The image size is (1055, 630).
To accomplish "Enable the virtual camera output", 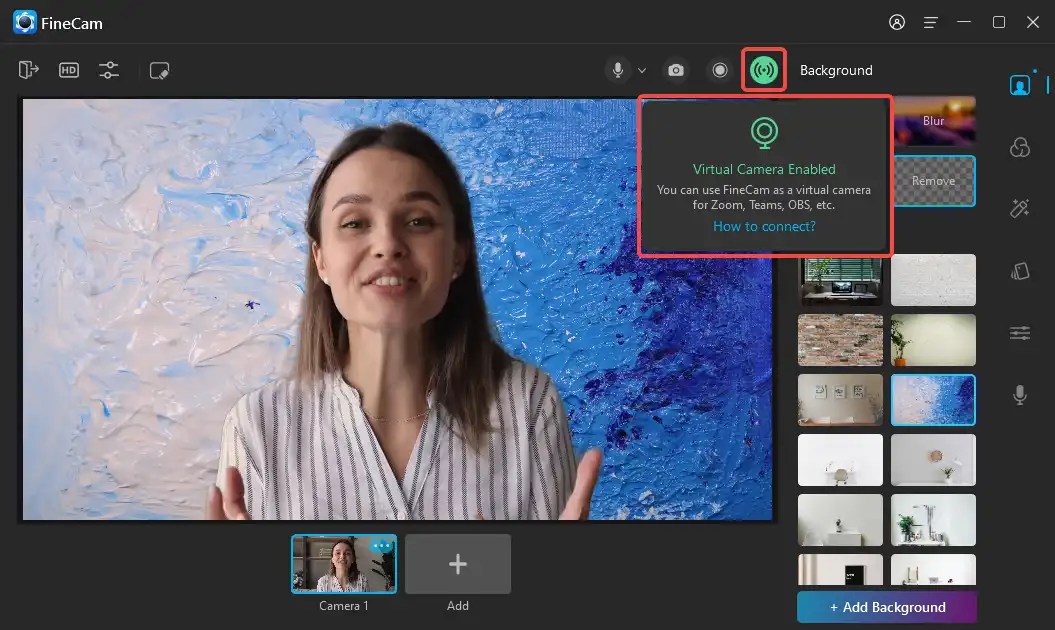I will [764, 70].
